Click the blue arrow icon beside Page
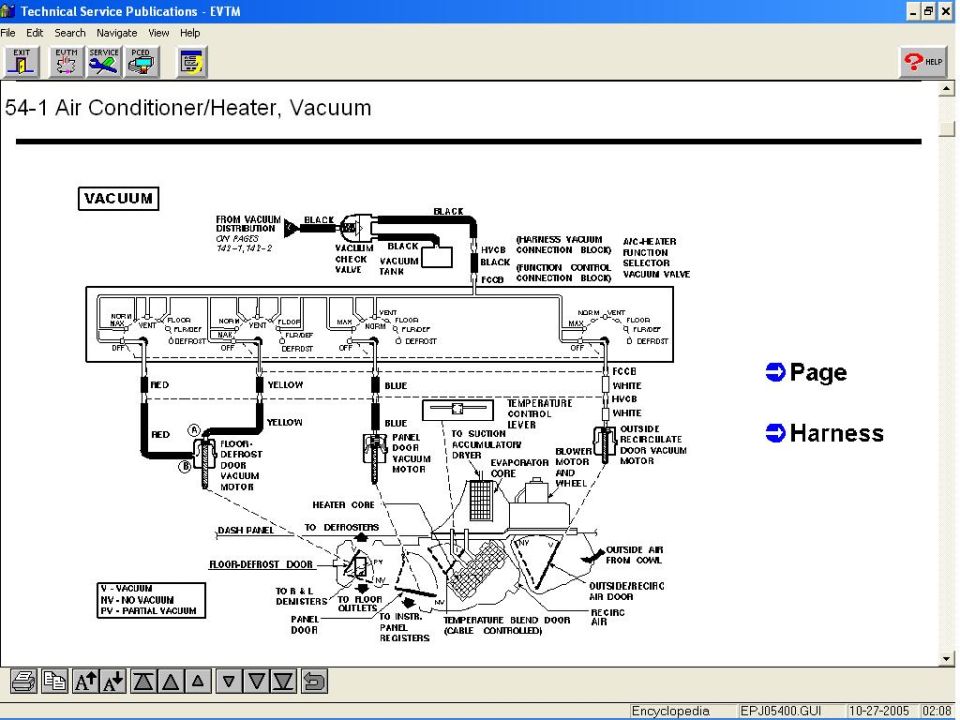Screen dimensions: 960x720 (775, 372)
